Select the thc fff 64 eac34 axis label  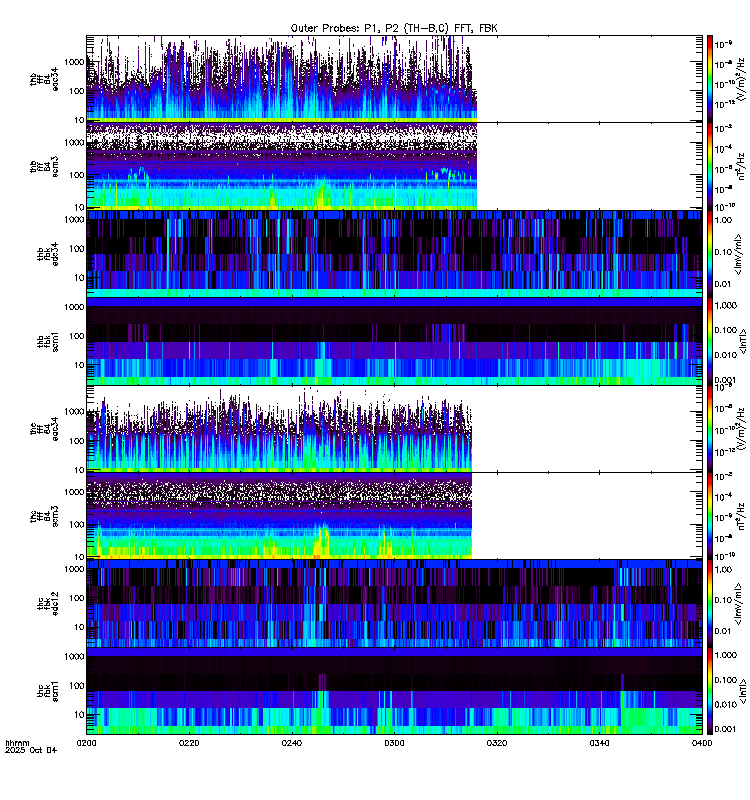point(44,429)
